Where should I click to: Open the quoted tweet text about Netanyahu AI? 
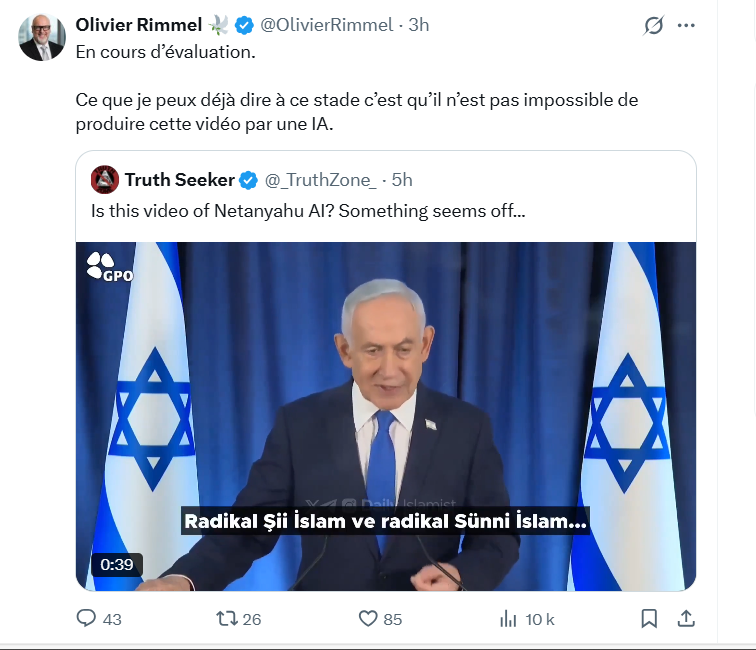coord(307,212)
